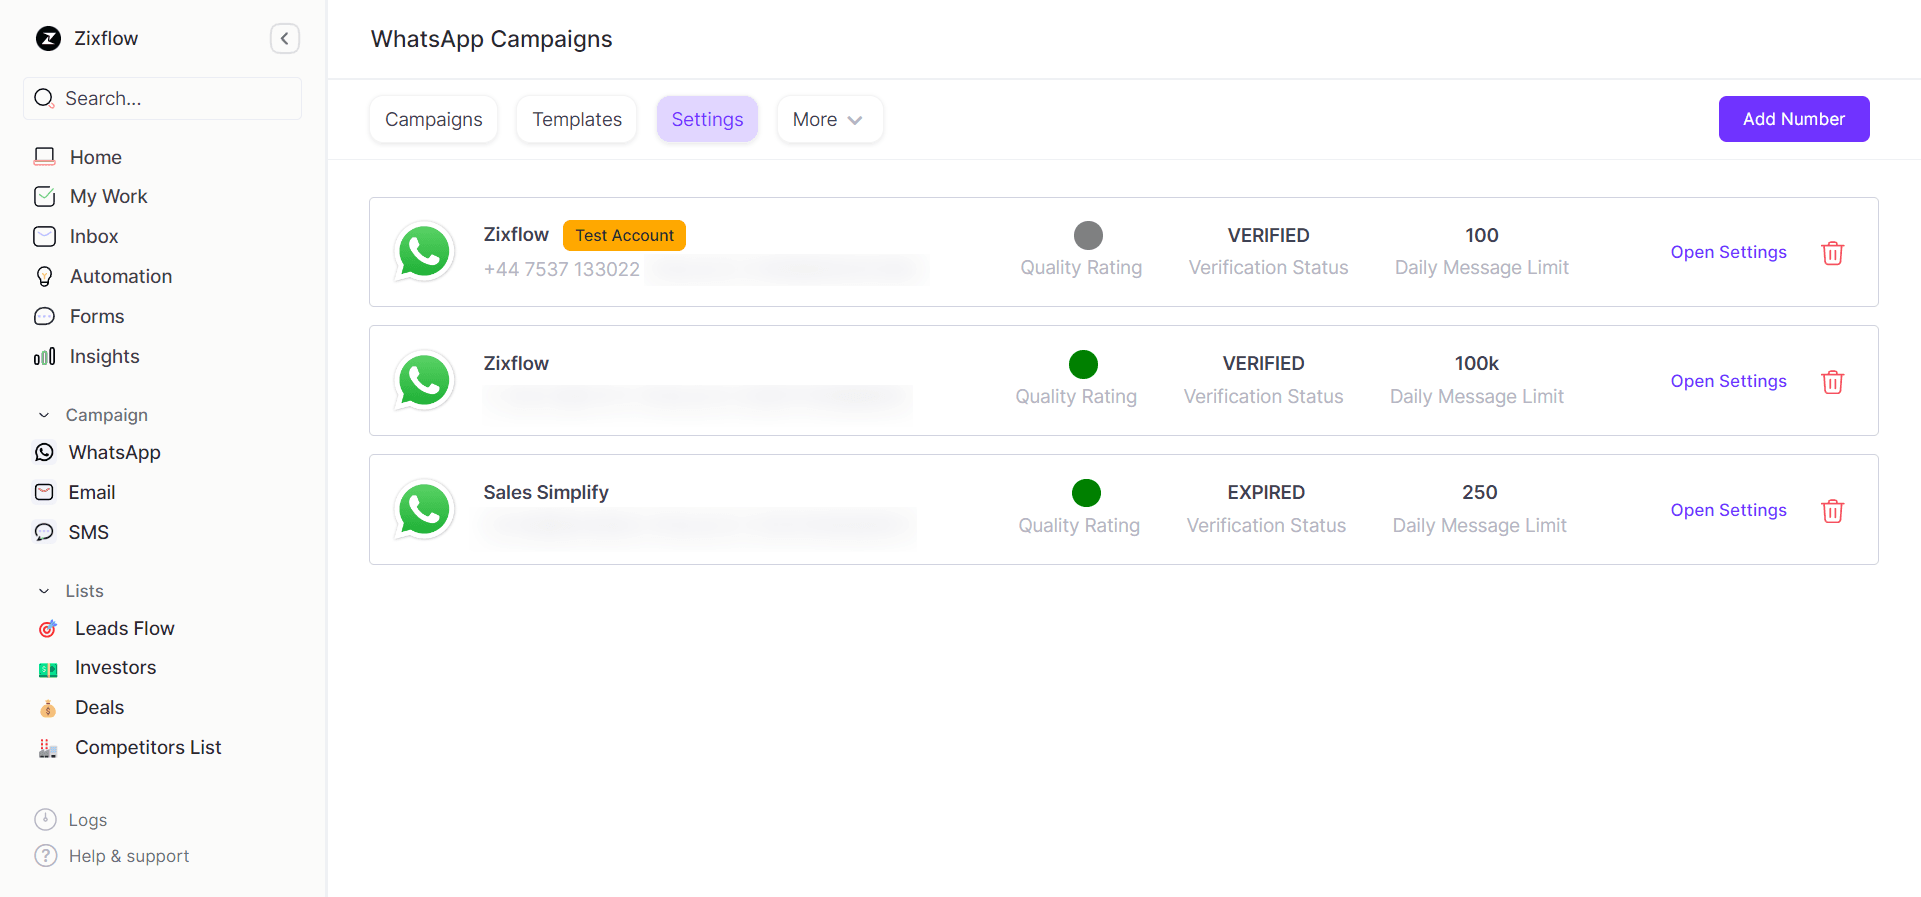This screenshot has height=897, width=1921.
Task: Collapse the Campaign section in sidebar
Action: tap(44, 415)
